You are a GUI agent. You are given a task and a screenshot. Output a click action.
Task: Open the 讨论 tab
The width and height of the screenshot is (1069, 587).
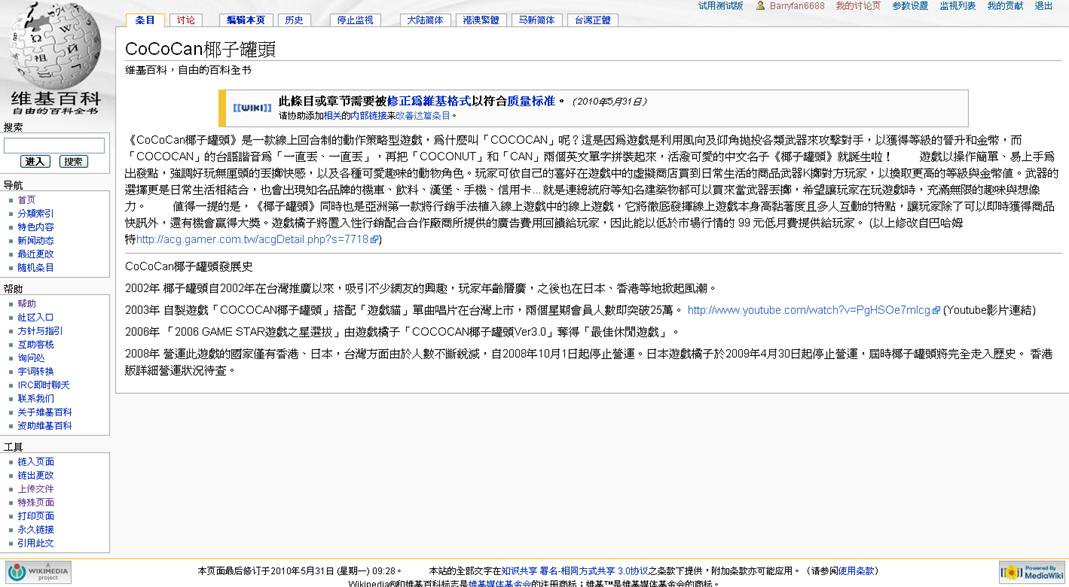click(186, 20)
